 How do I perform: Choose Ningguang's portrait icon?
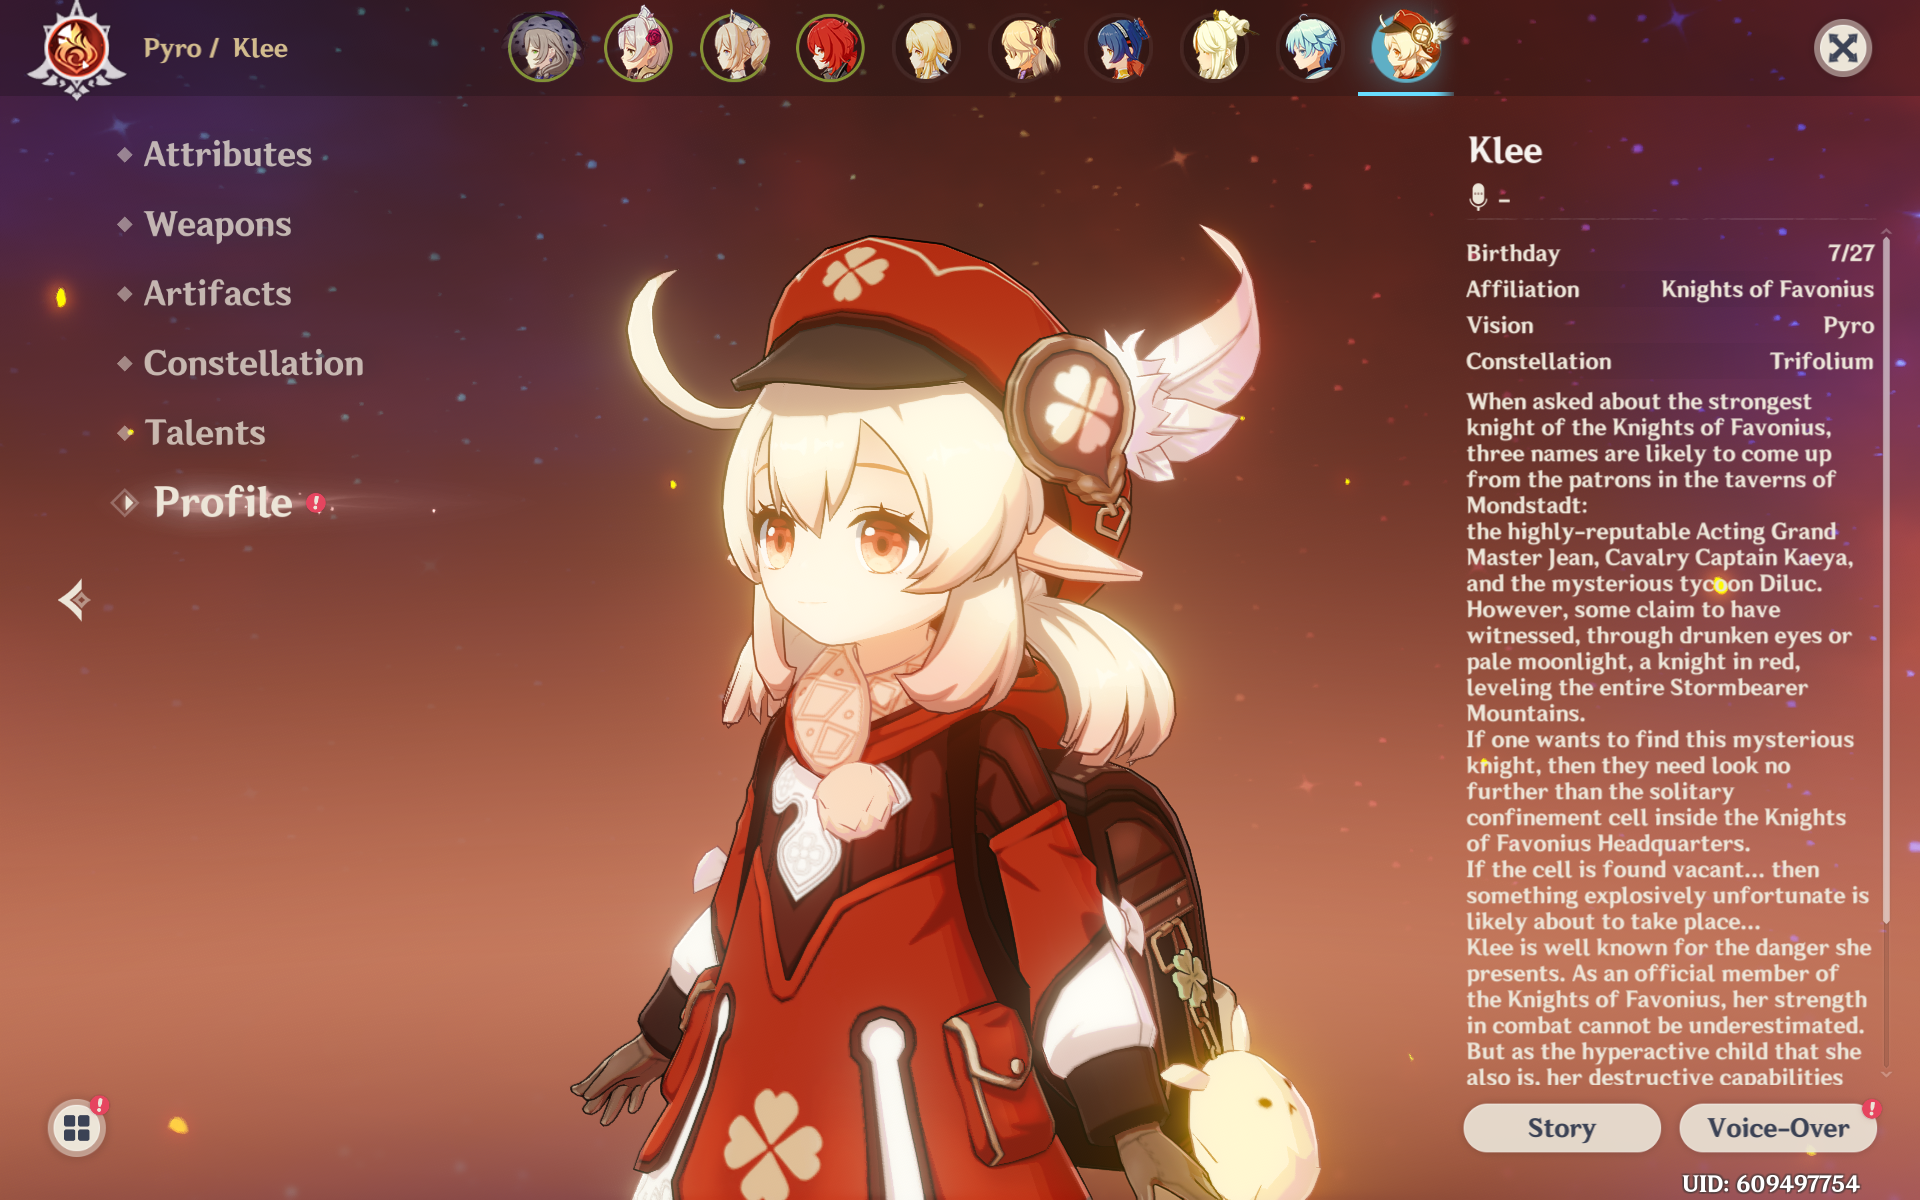pos(1215,47)
